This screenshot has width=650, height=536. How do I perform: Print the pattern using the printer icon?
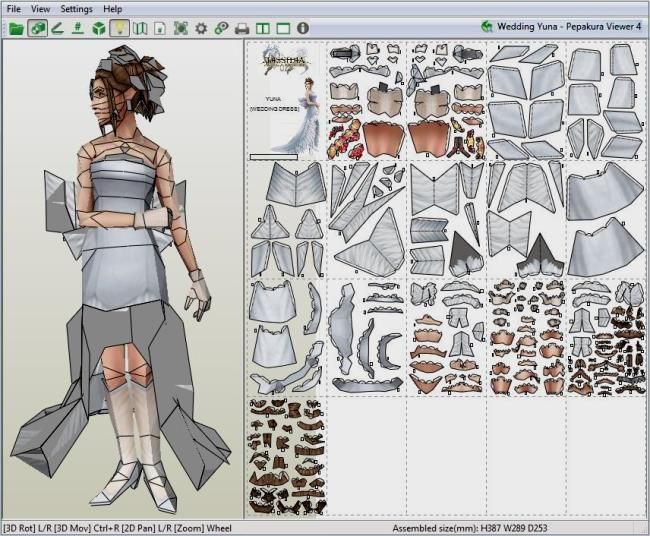(242, 29)
